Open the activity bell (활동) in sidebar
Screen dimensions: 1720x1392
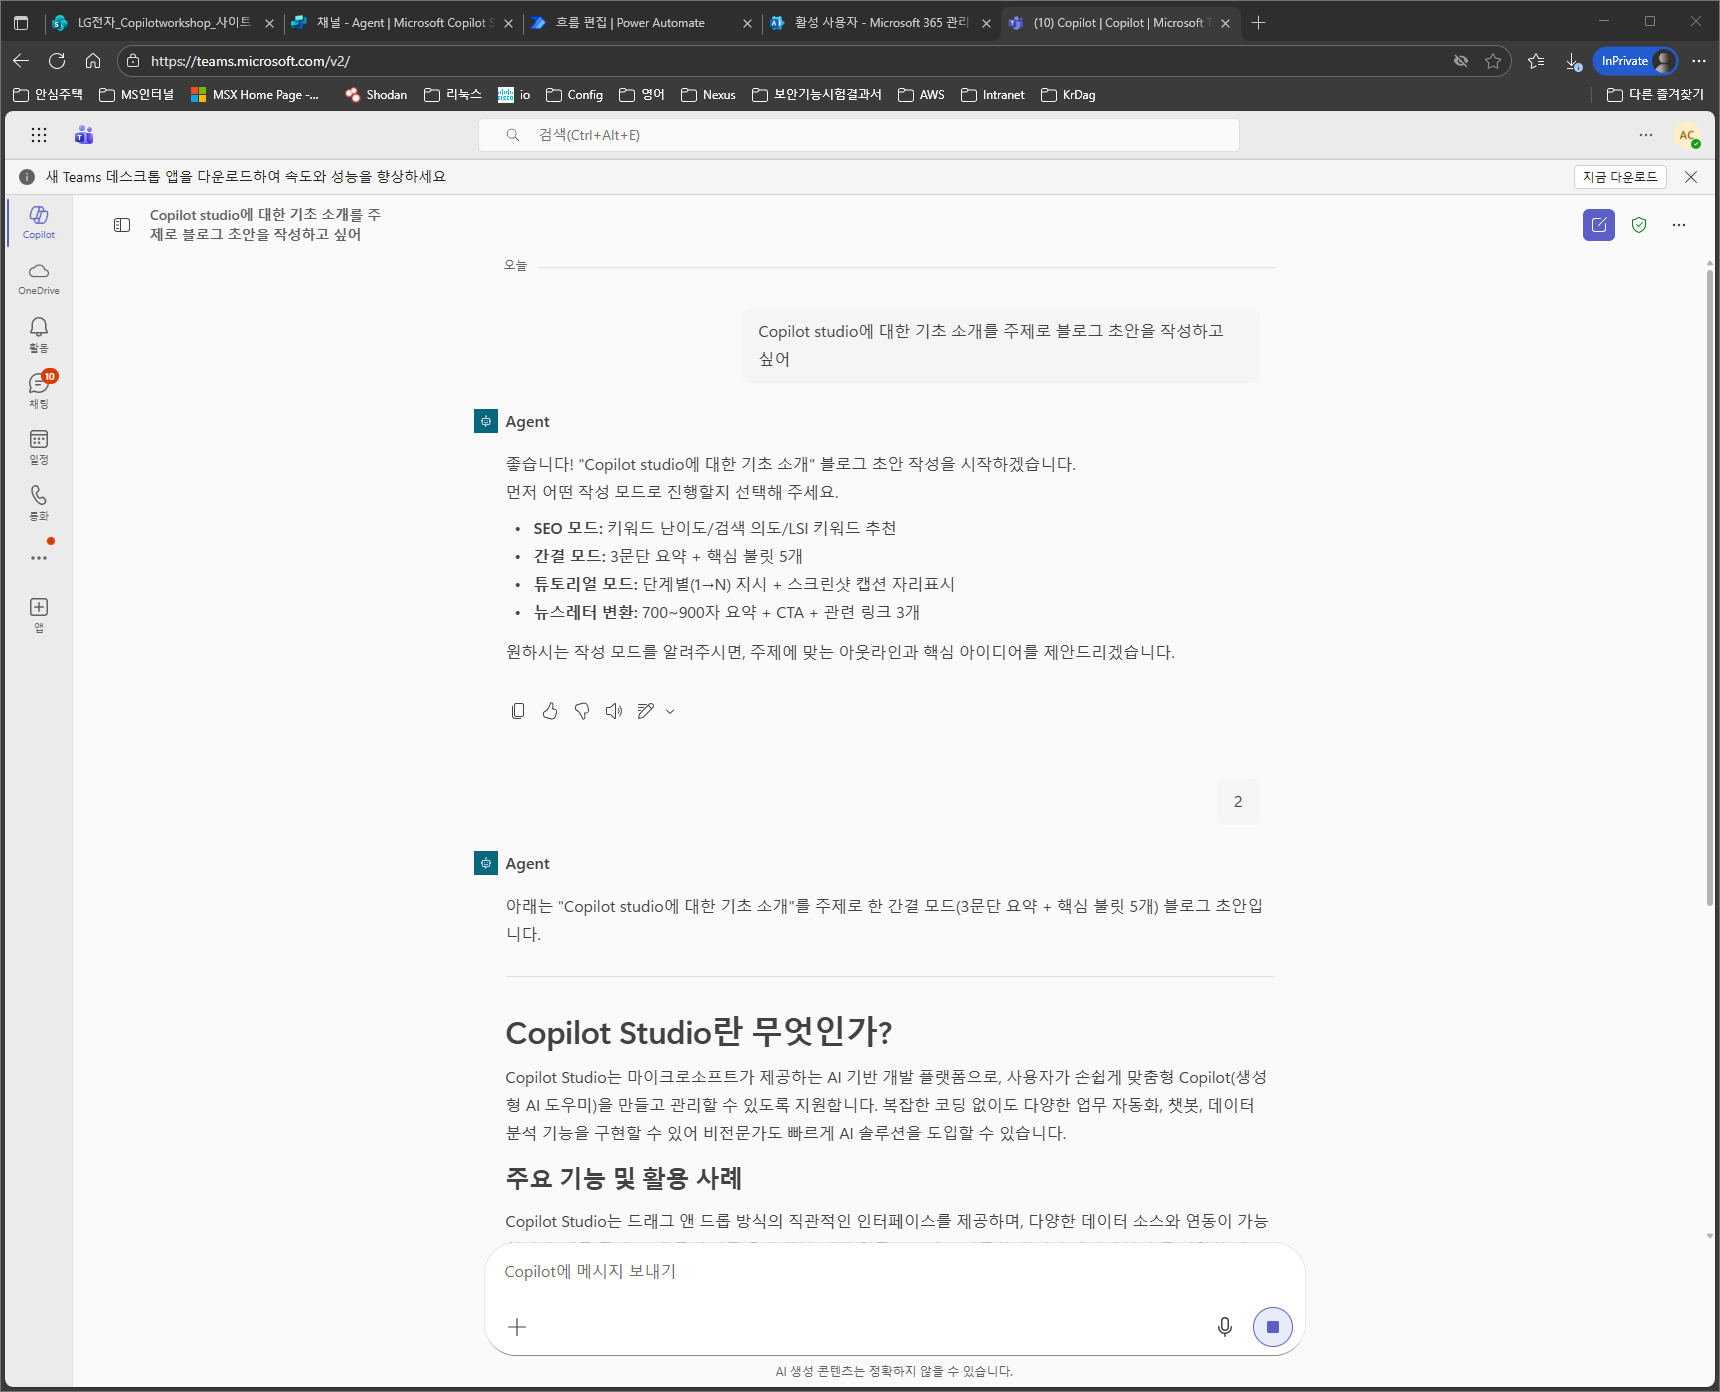point(39,334)
